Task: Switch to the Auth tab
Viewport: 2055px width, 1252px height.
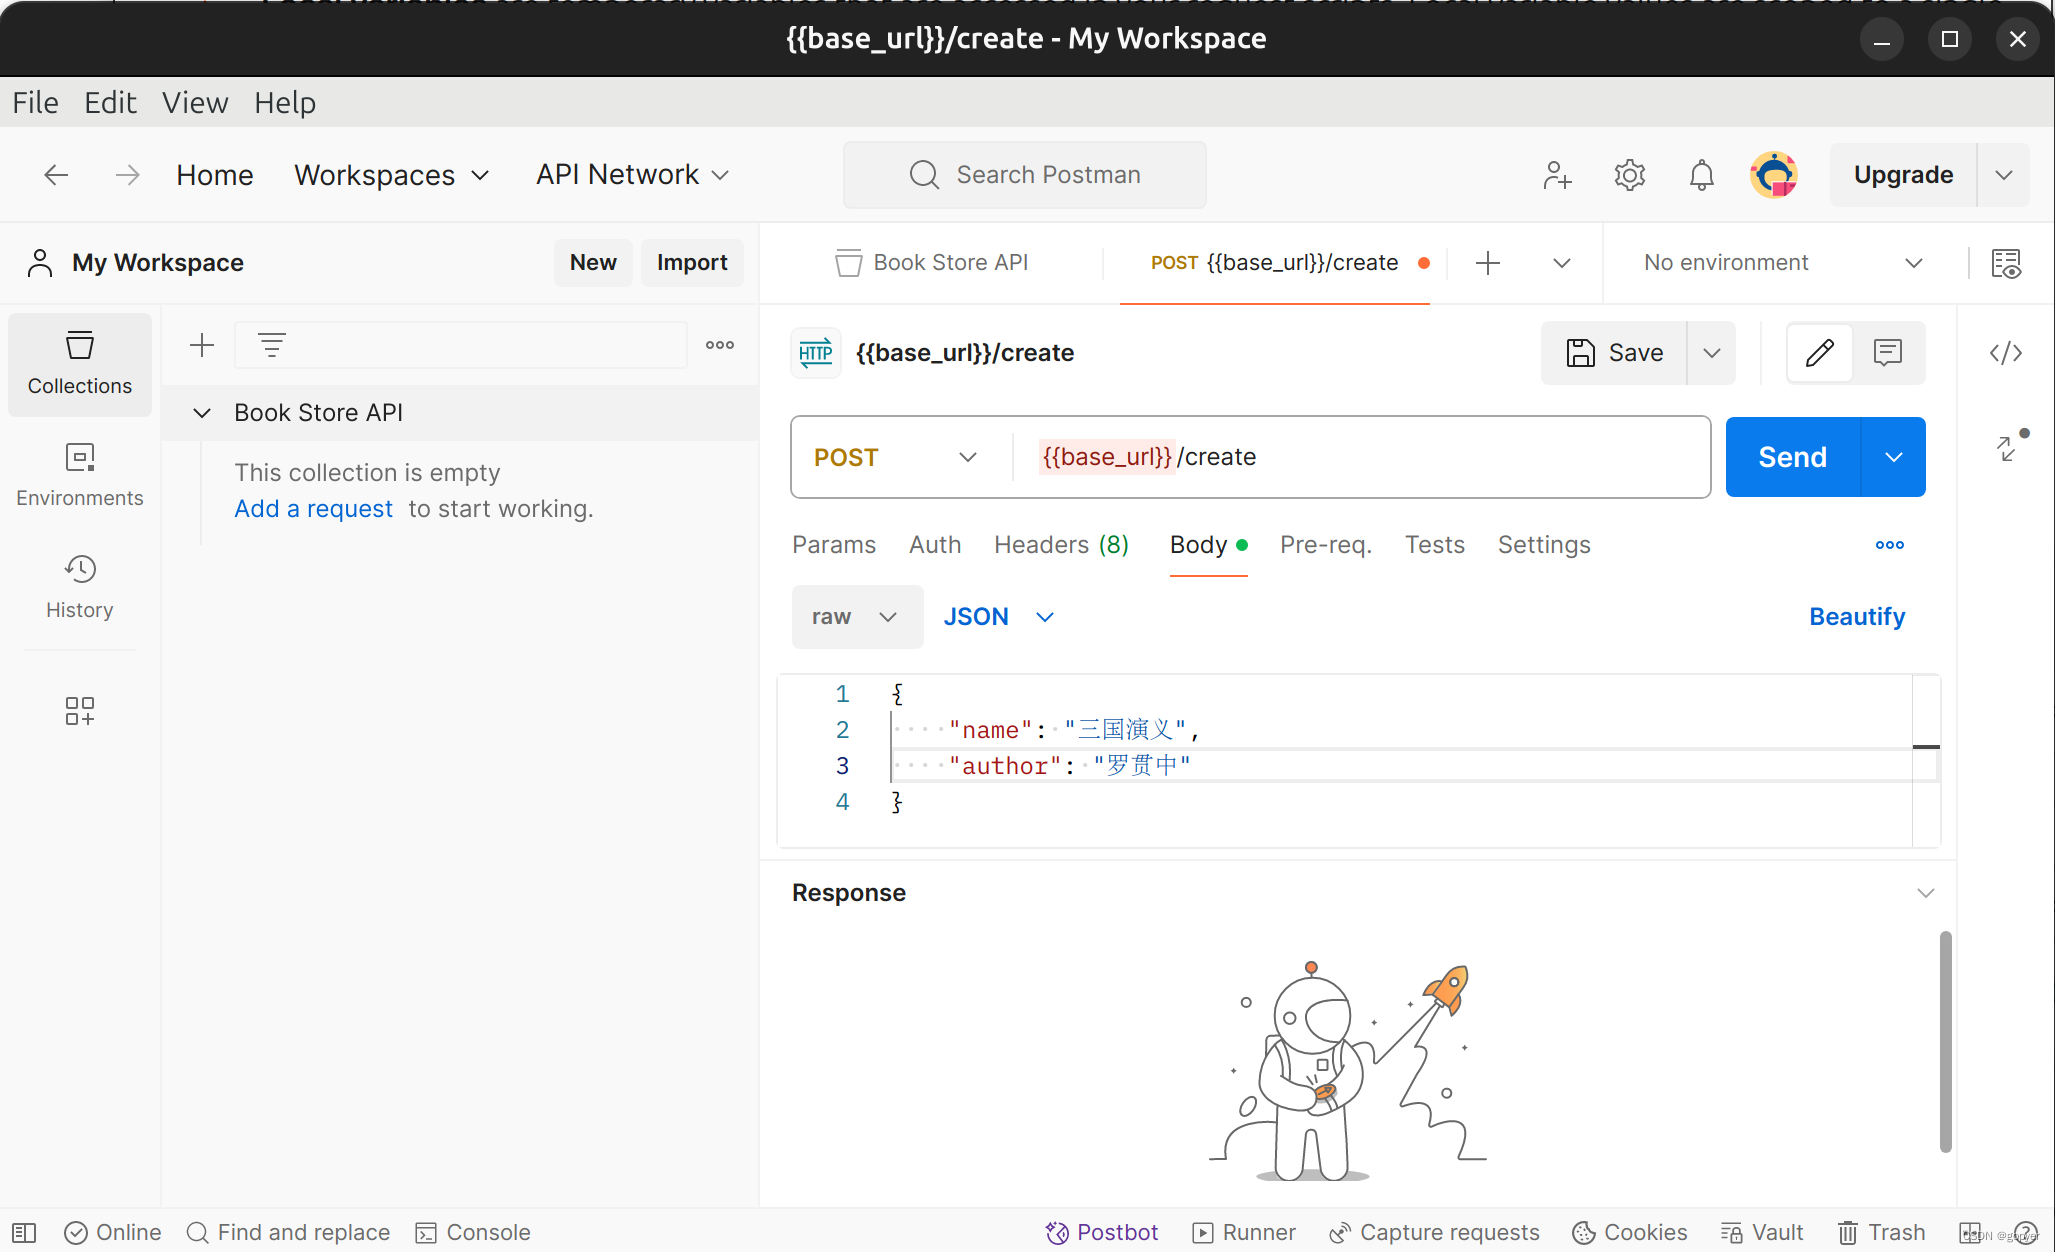Action: coord(935,545)
